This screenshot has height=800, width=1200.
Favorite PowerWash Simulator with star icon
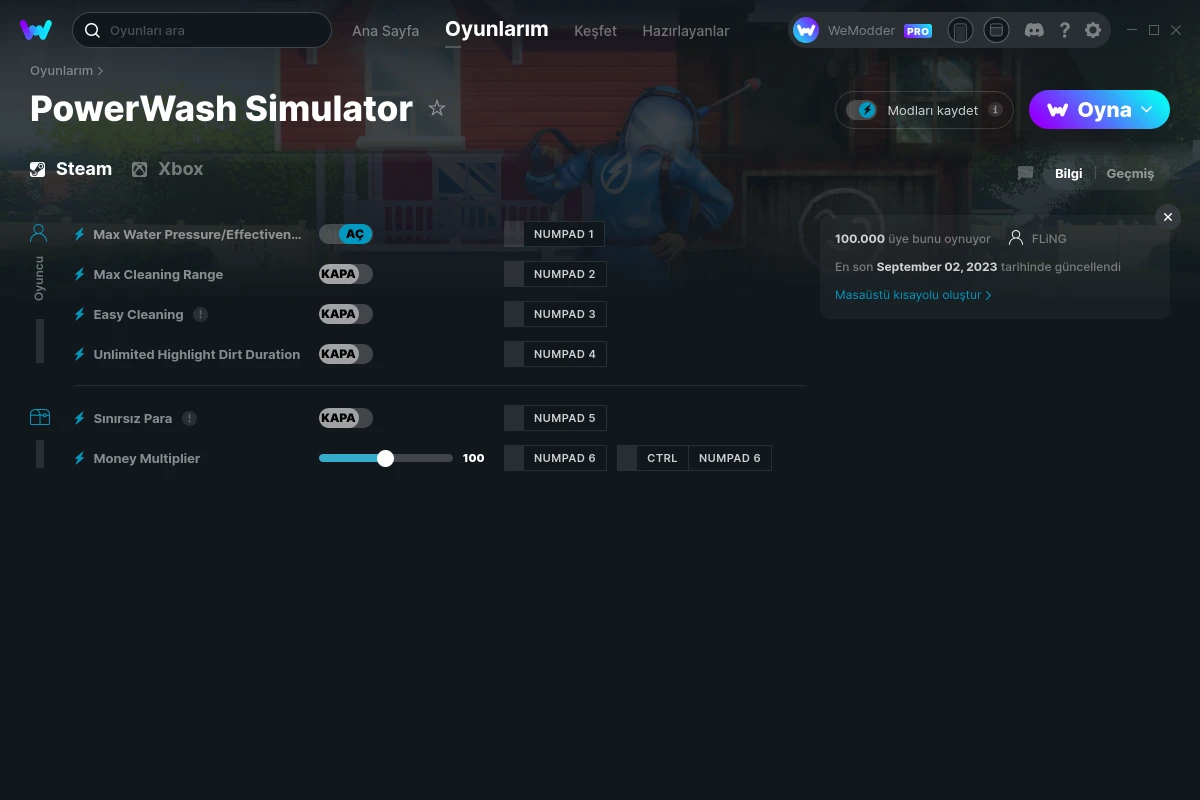click(437, 108)
